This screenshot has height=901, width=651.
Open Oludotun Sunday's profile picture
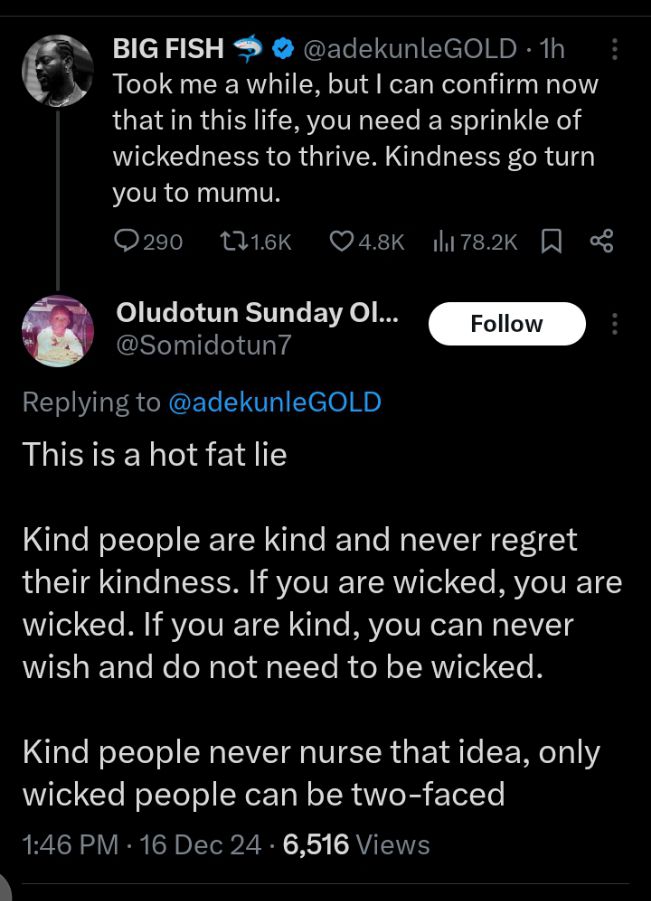click(57, 331)
